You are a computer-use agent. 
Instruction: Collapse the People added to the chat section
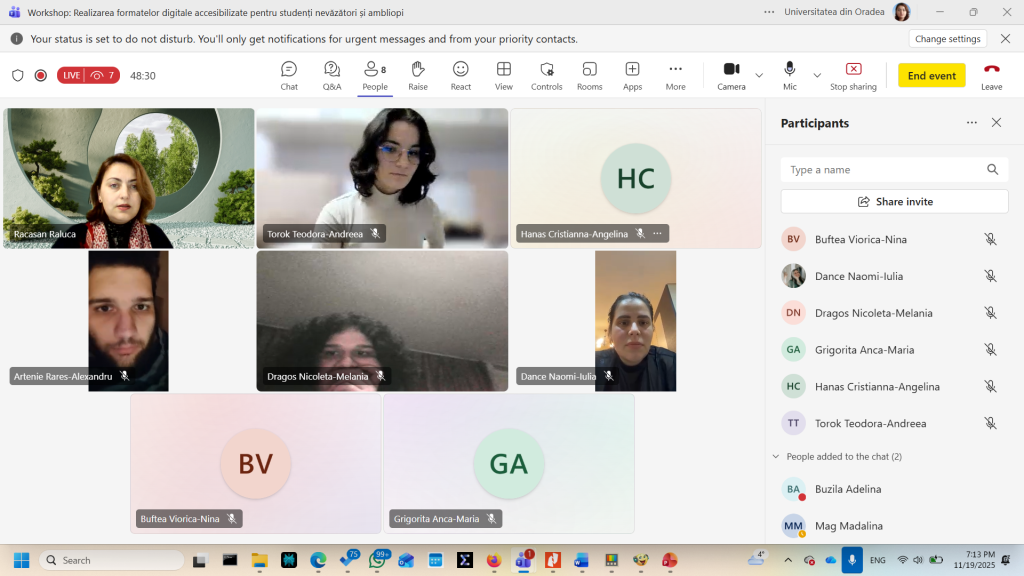tap(776, 456)
